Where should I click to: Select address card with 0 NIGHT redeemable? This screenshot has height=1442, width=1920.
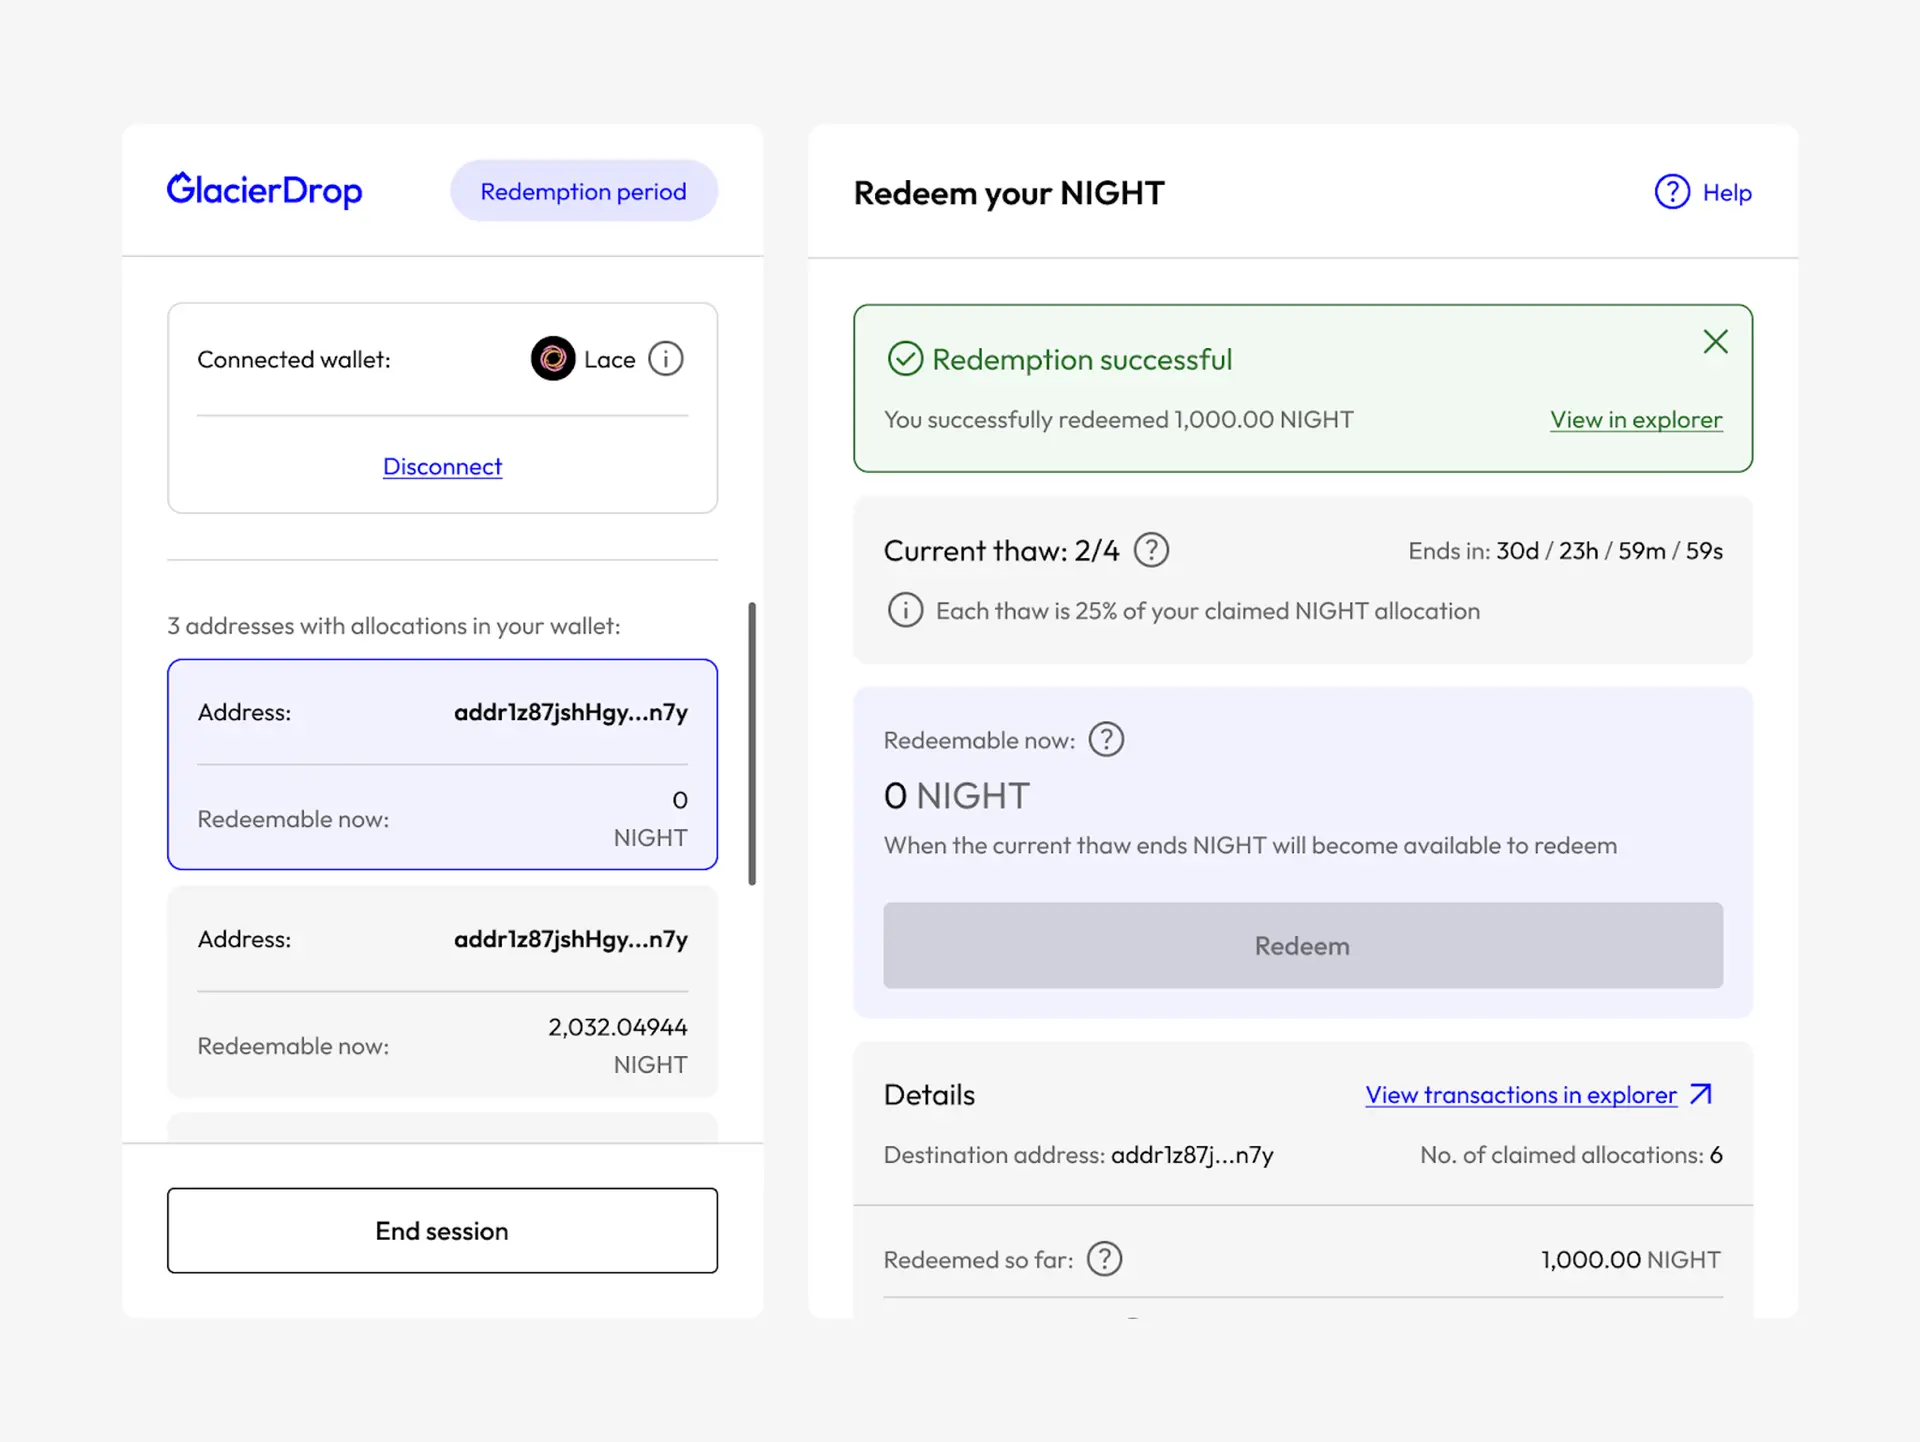[x=442, y=764]
